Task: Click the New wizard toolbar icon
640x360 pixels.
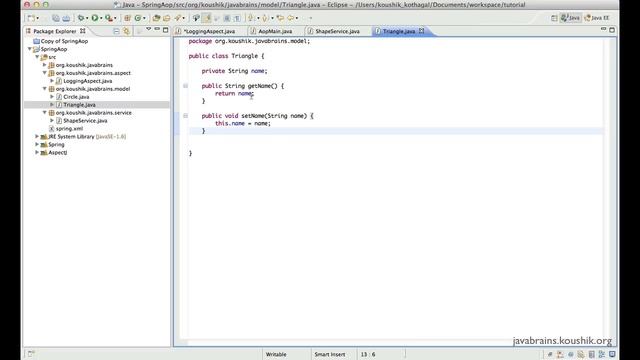Action: pyautogui.click(x=31, y=18)
